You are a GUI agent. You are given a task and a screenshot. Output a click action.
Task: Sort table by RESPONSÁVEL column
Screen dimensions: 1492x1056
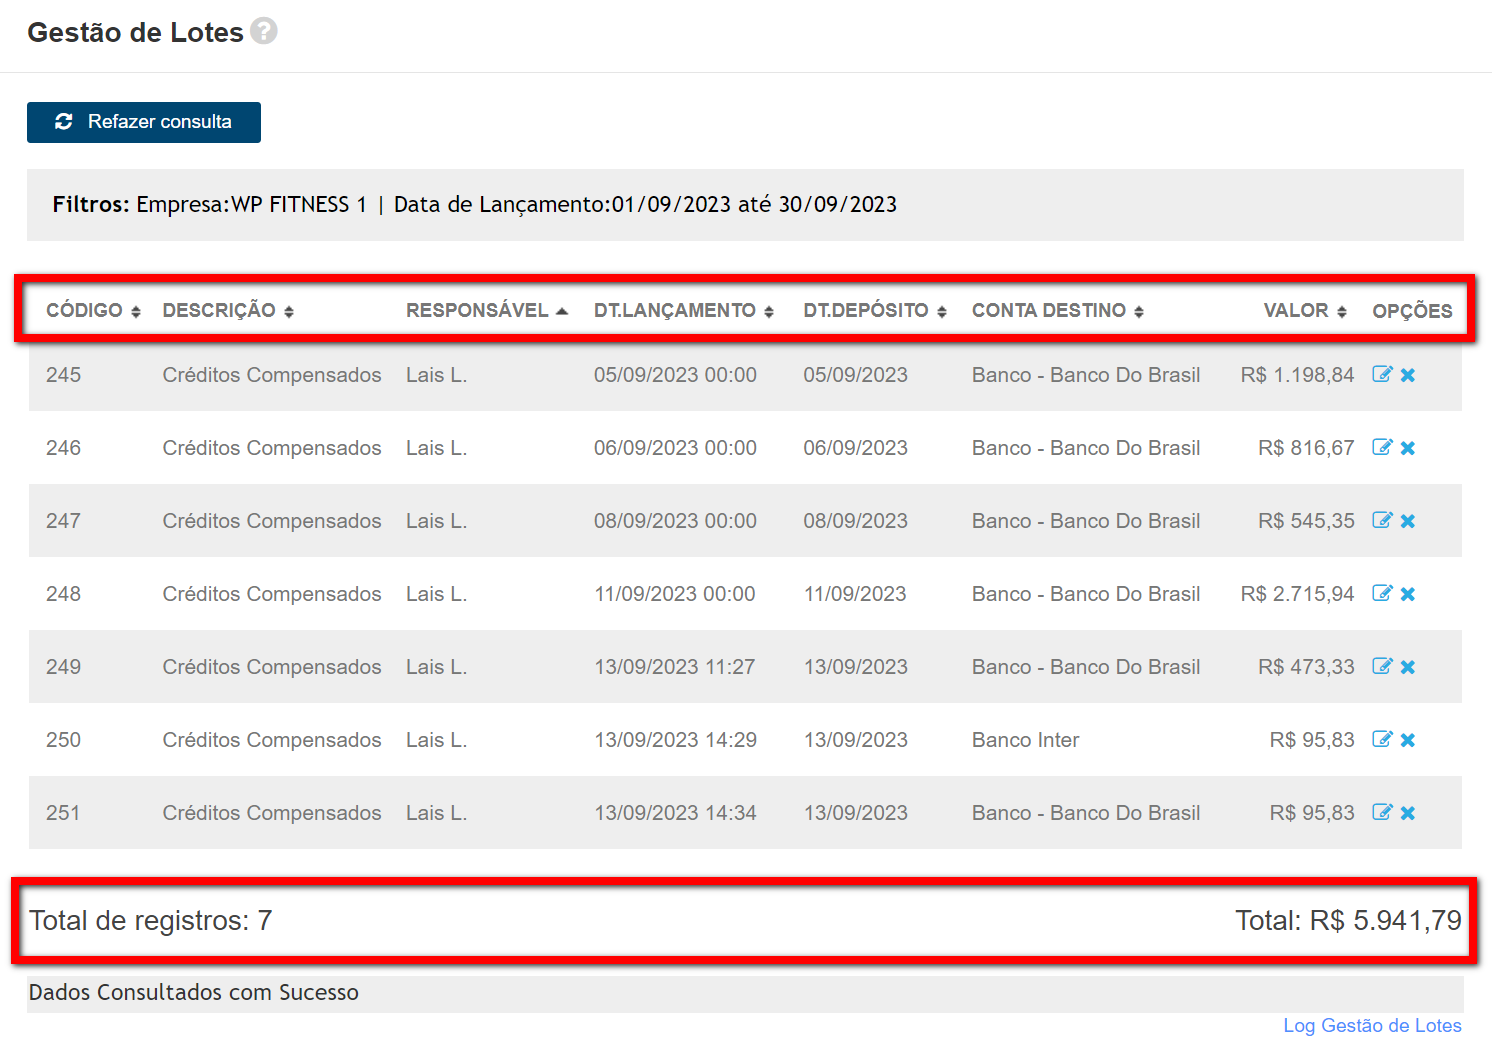(x=486, y=311)
